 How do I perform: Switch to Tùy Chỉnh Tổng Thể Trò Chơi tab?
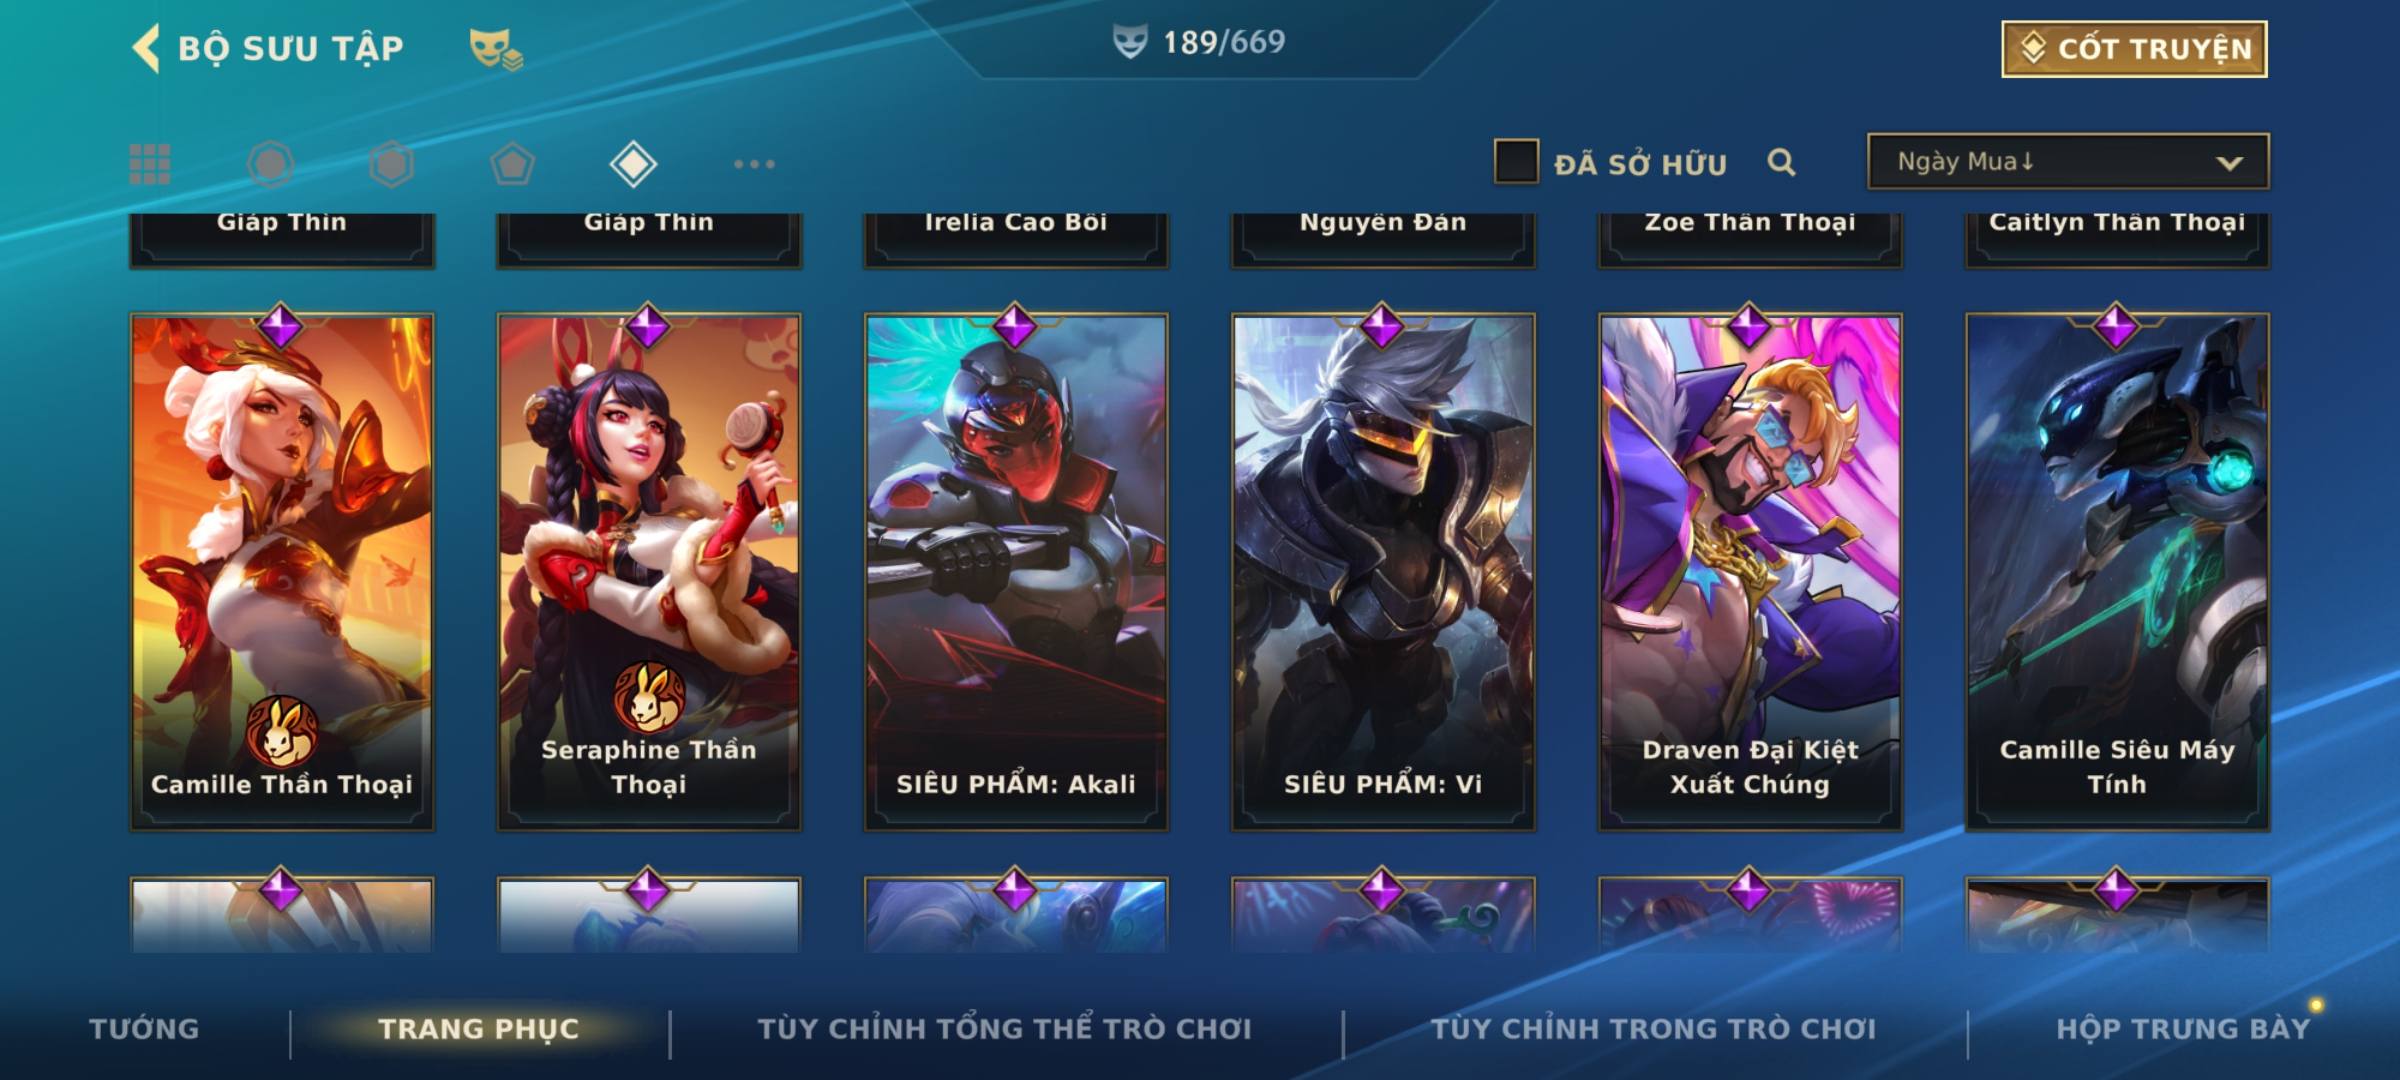coord(1004,1029)
